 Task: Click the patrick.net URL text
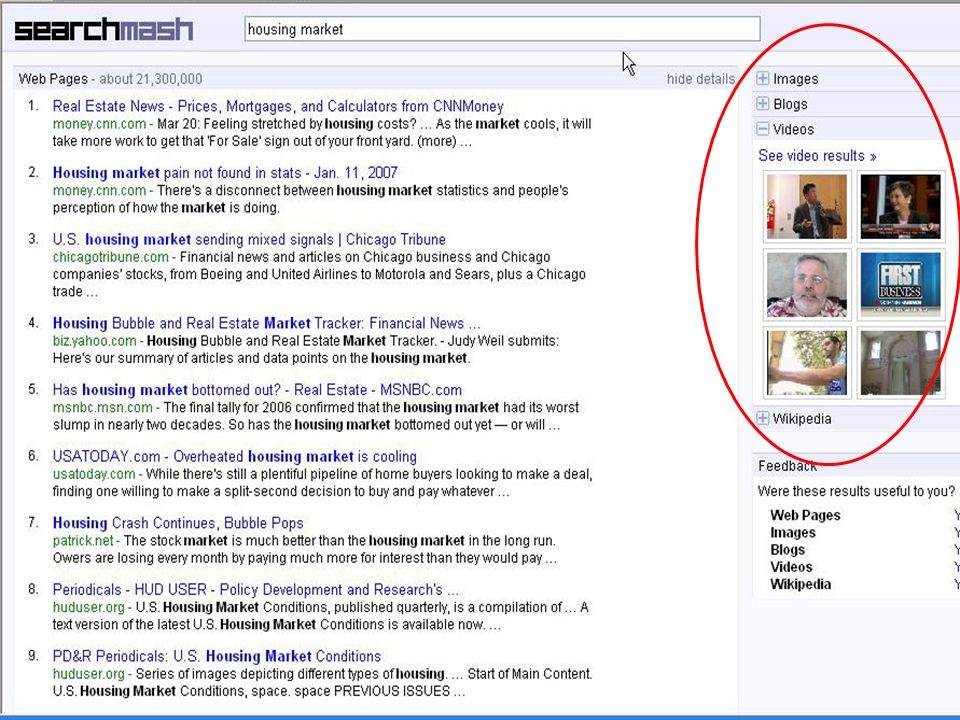click(x=83, y=541)
